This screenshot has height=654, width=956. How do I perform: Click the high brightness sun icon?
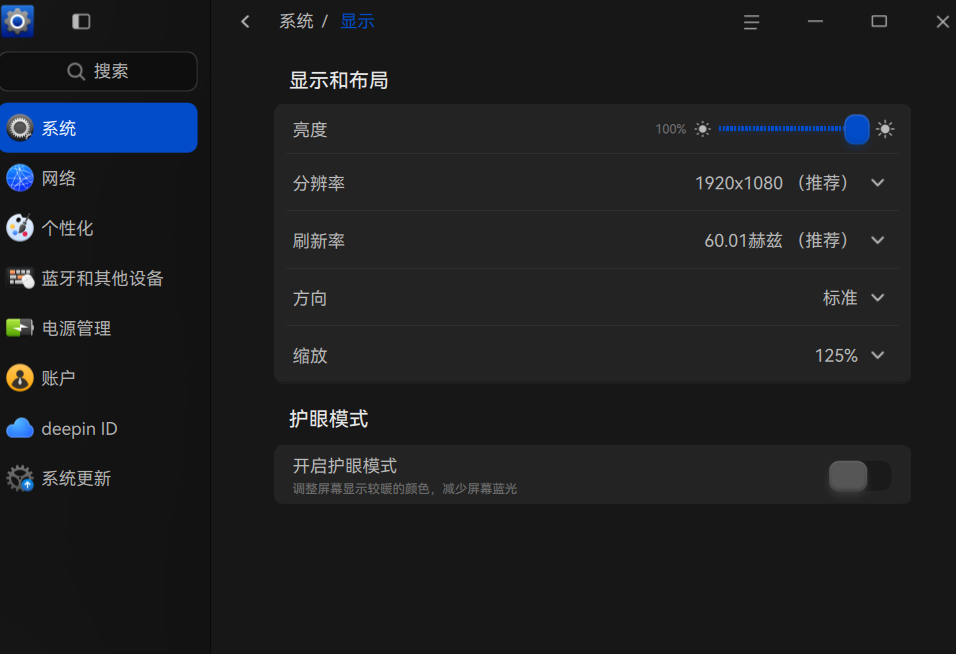click(885, 129)
